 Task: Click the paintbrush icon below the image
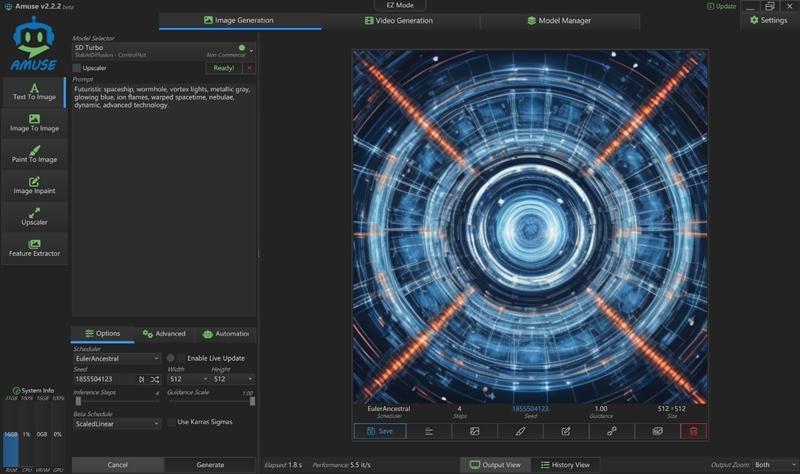(x=520, y=431)
